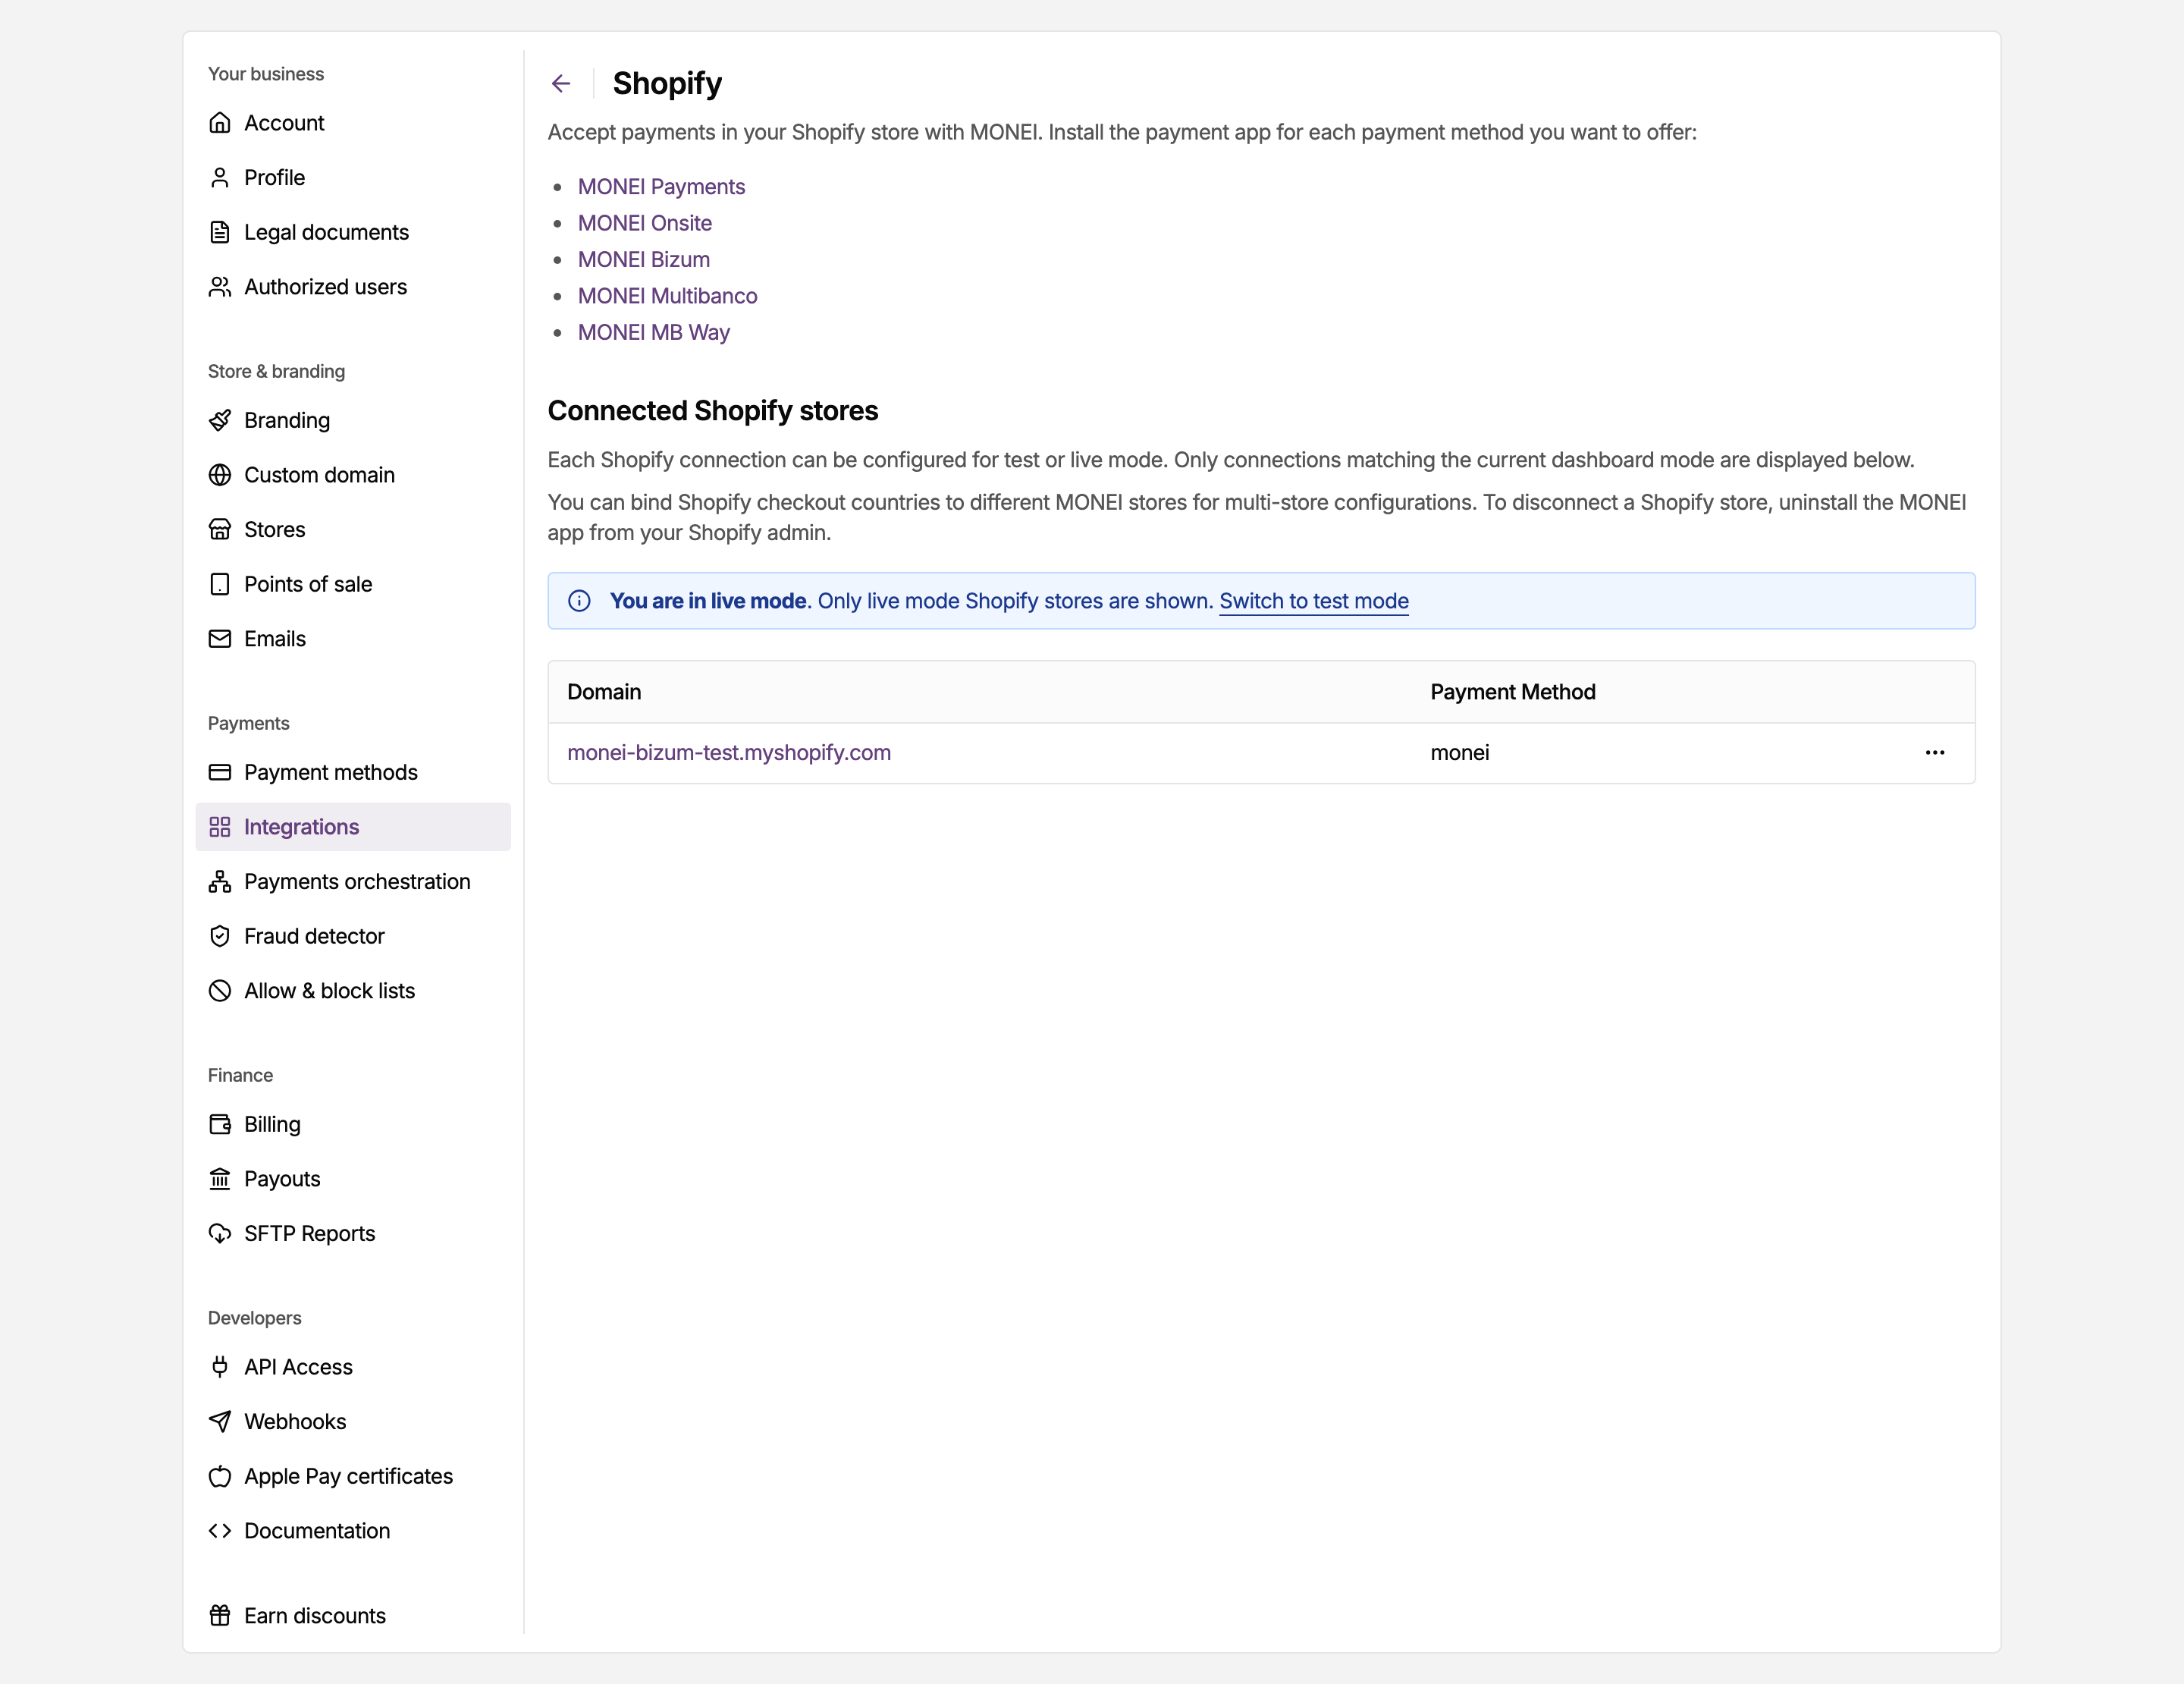Open the MONEI MB Way app link

click(x=654, y=332)
